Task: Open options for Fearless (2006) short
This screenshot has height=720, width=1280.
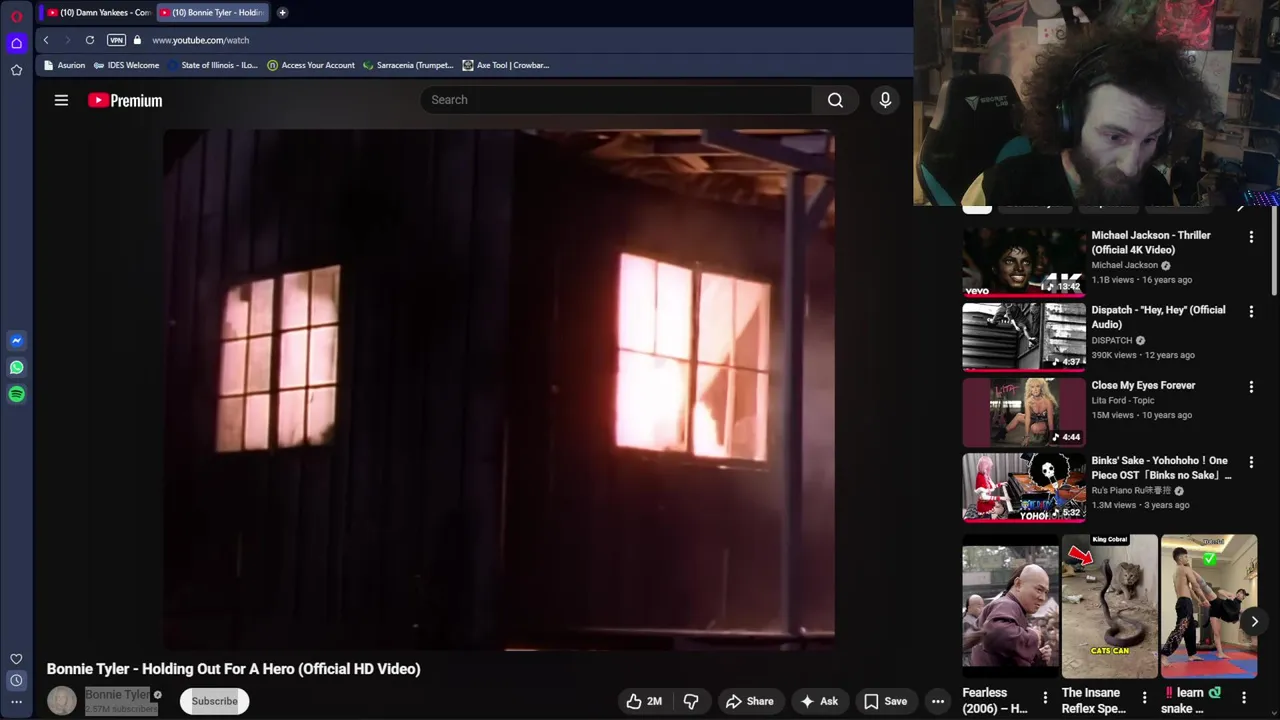Action: [x=1045, y=698]
